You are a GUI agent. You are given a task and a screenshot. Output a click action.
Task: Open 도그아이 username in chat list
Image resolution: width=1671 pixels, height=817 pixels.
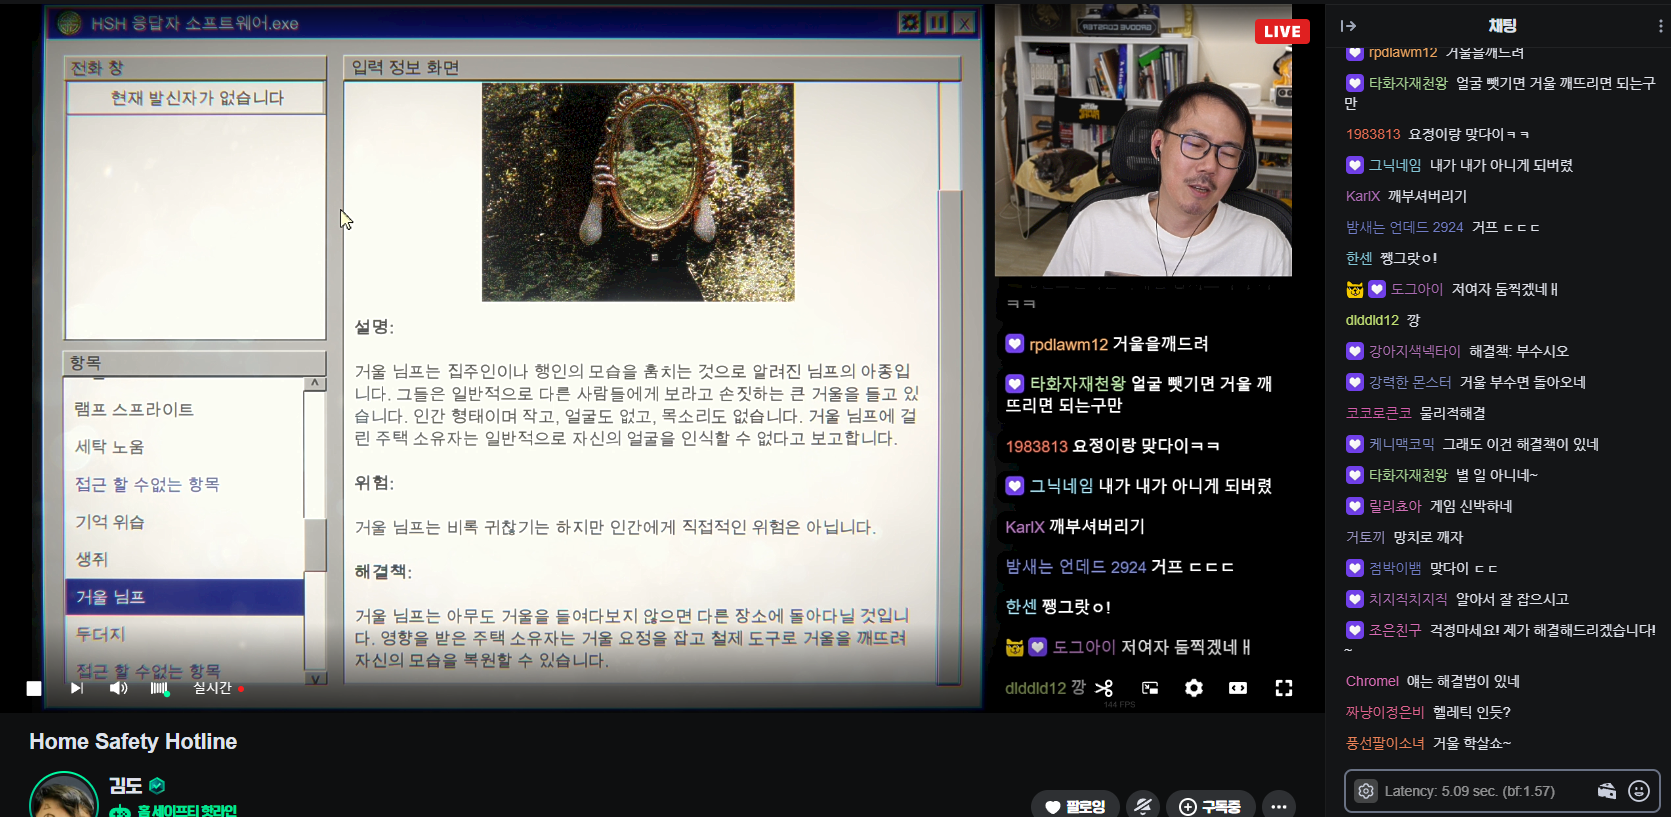coord(1417,289)
